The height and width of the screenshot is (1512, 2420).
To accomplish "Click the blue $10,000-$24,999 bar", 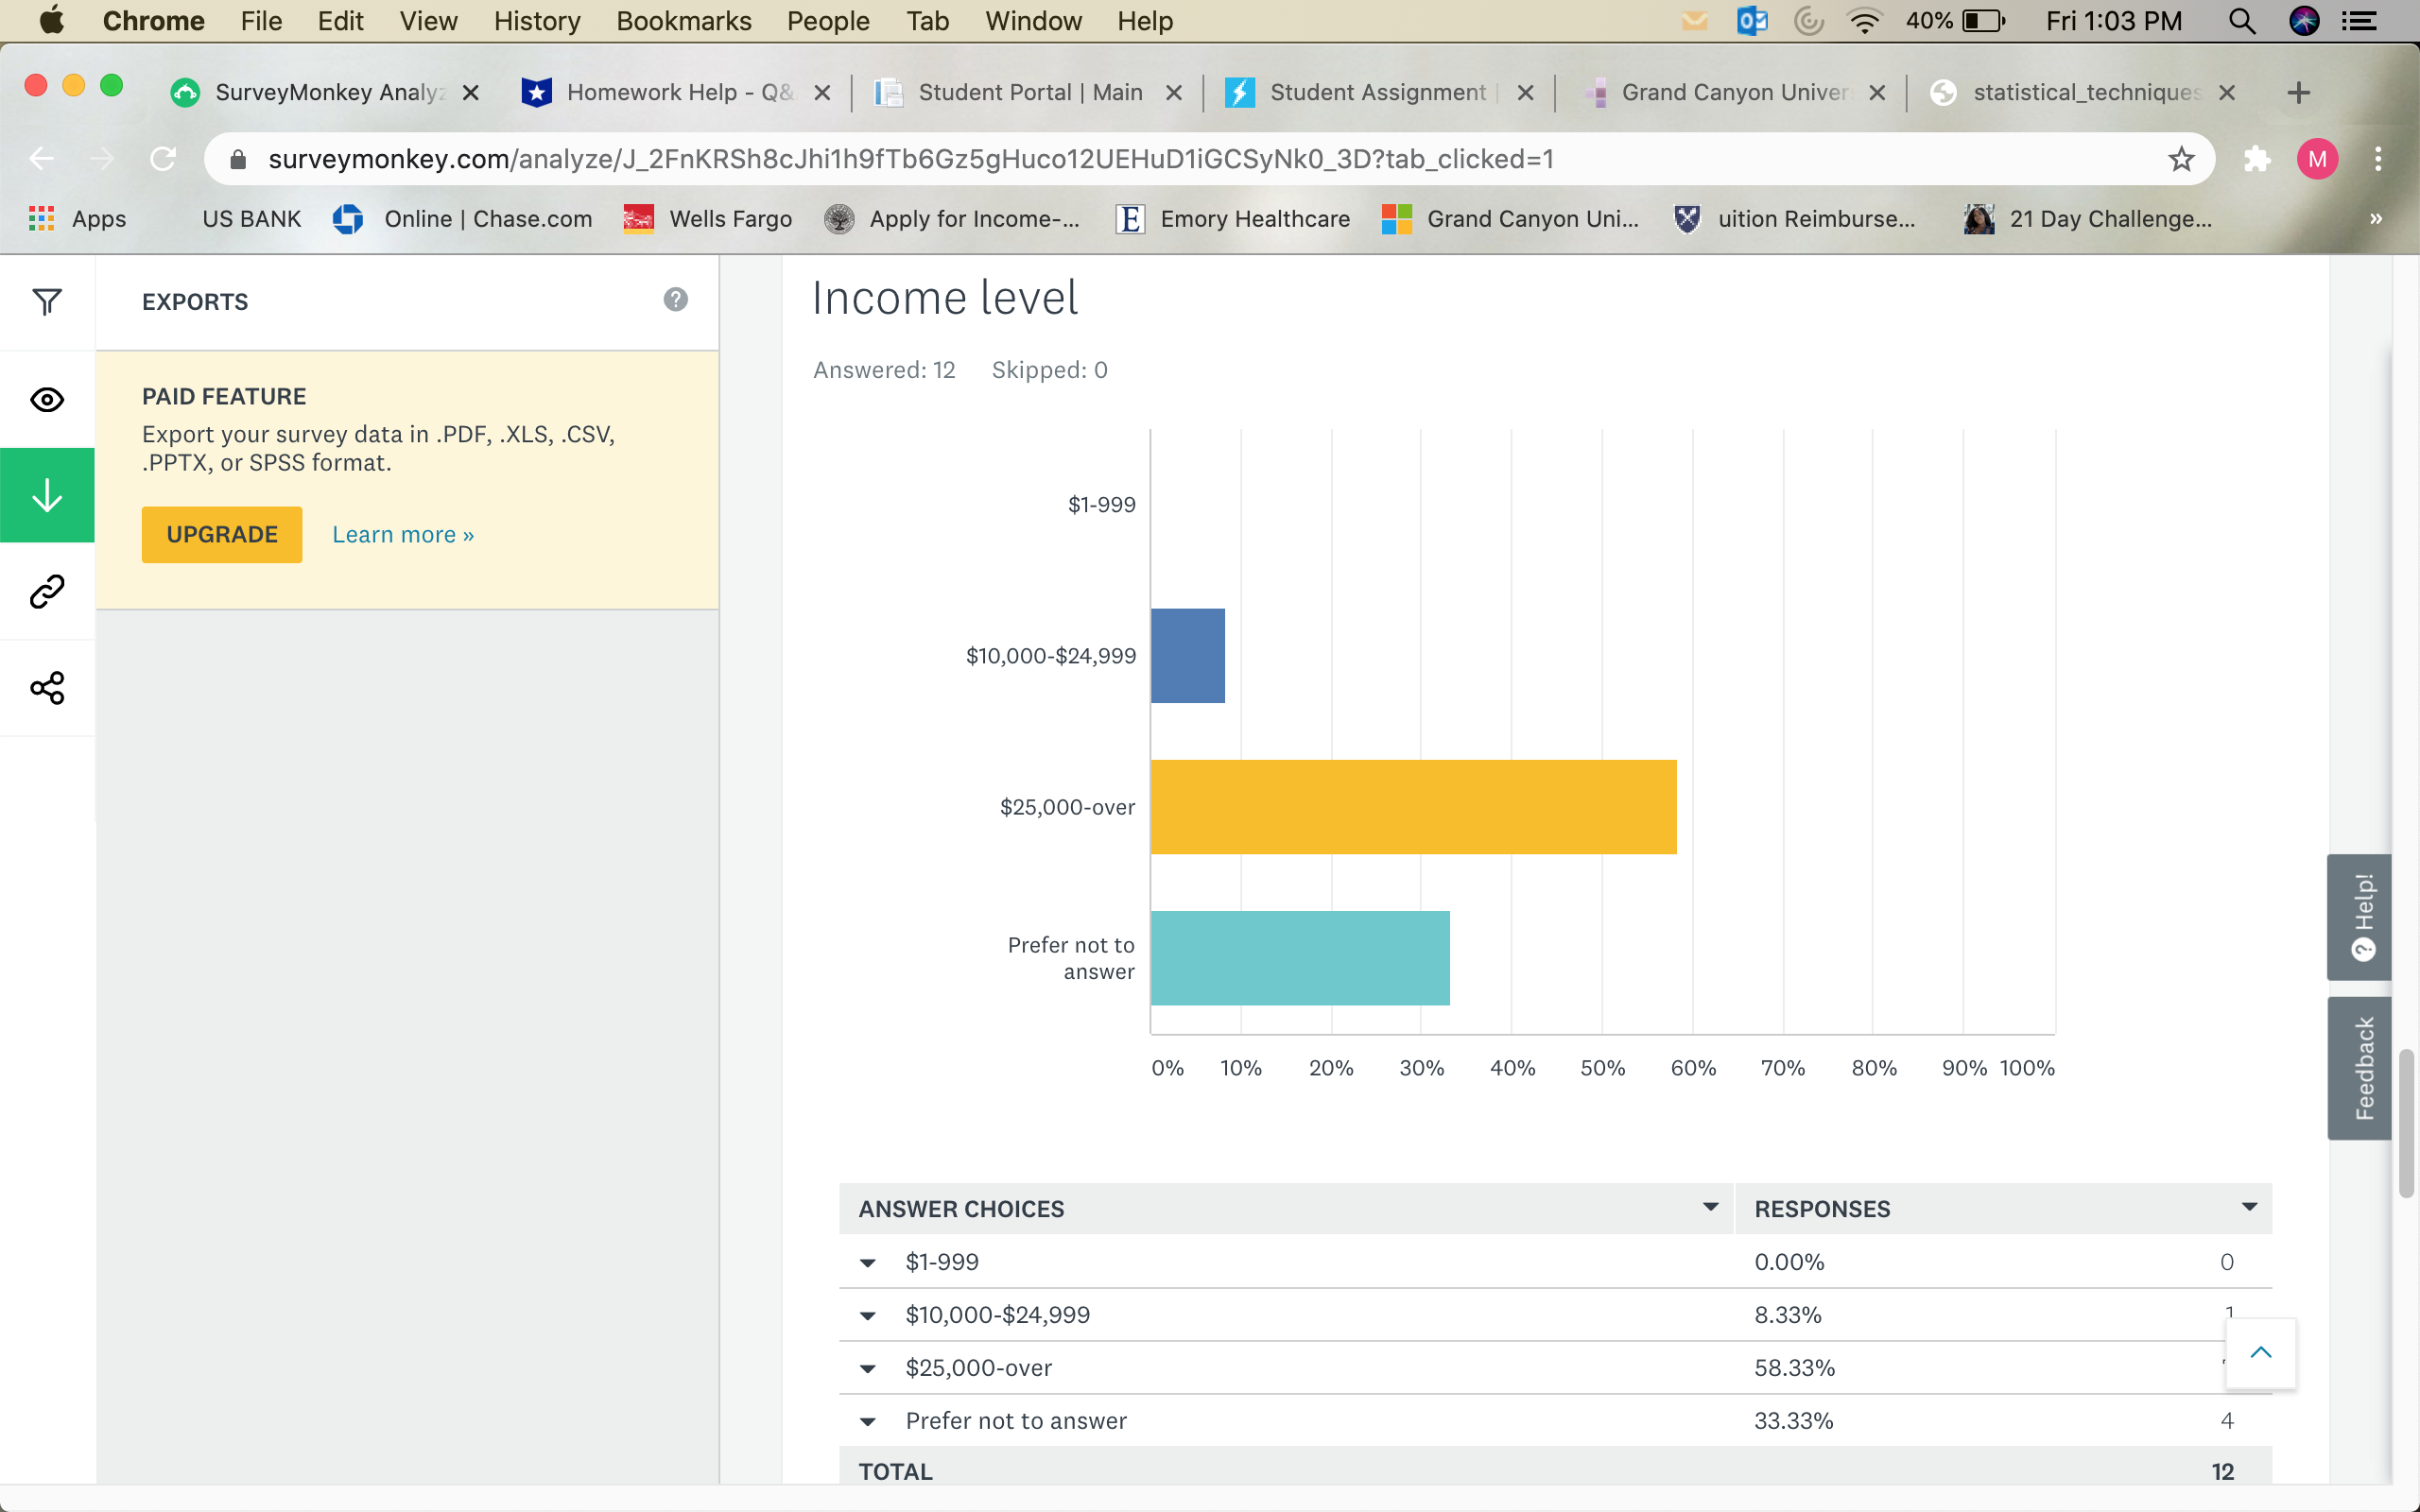I will [x=1188, y=656].
